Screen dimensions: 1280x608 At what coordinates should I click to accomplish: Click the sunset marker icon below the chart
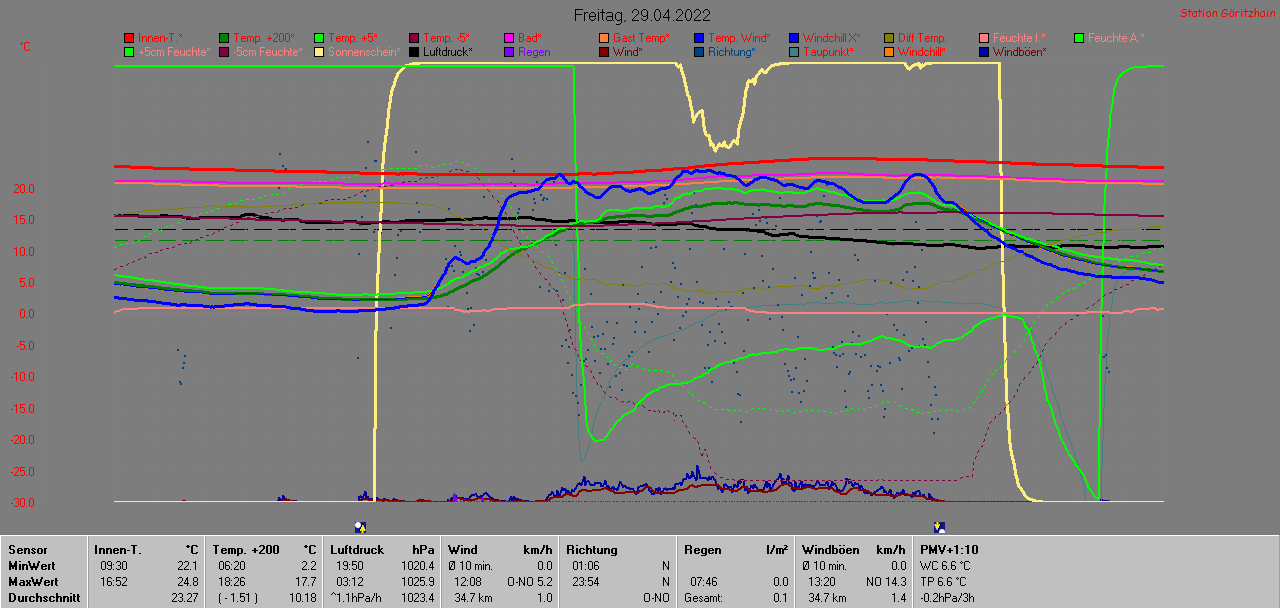click(x=939, y=527)
